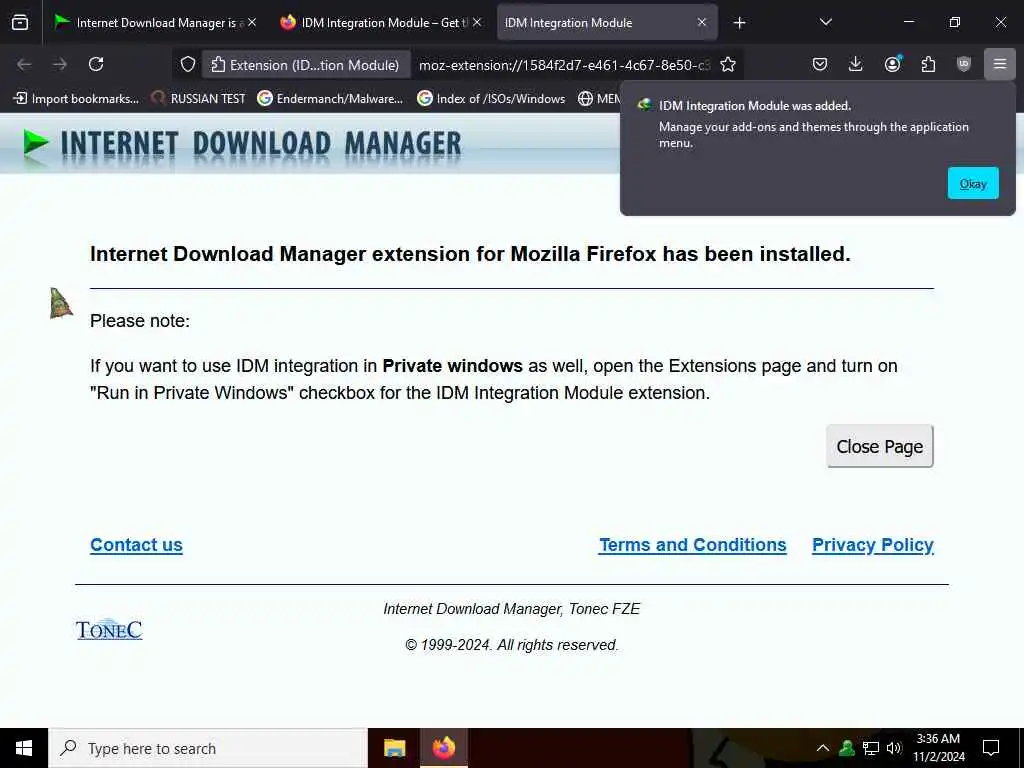This screenshot has width=1024, height=768.
Task: Open the partially hidden MEM bookmark
Action: 599,99
